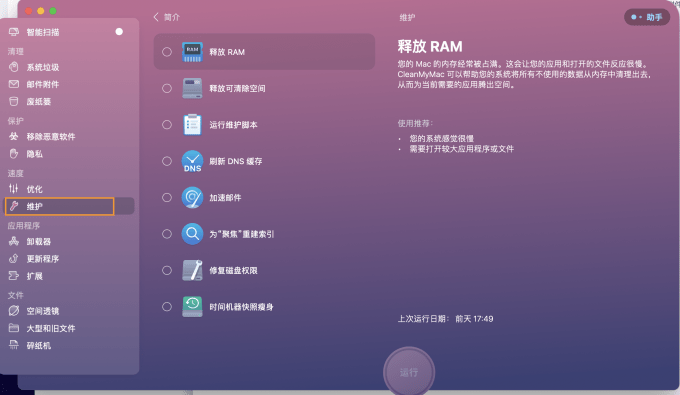Open the 智能扫描 smart scan icon

(14, 32)
